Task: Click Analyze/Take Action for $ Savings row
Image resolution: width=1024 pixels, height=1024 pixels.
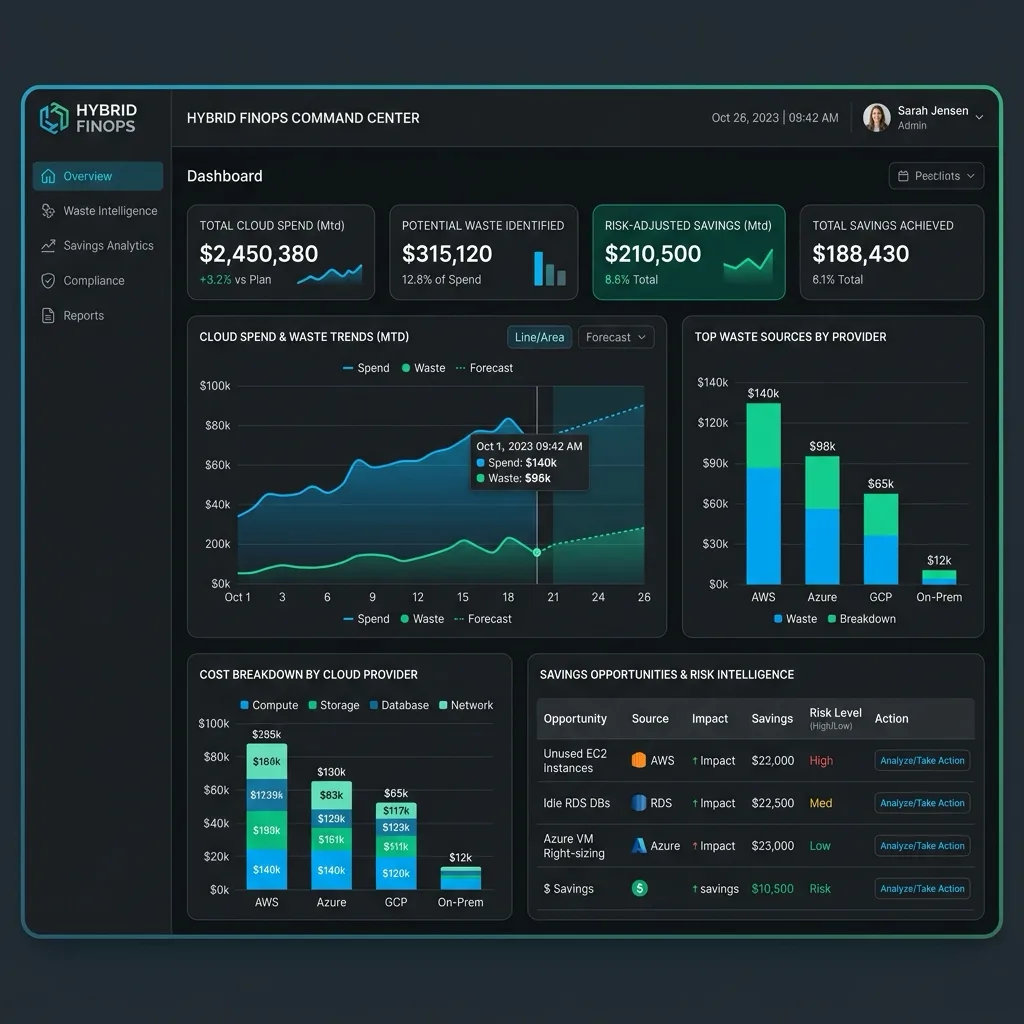Action: pos(922,889)
